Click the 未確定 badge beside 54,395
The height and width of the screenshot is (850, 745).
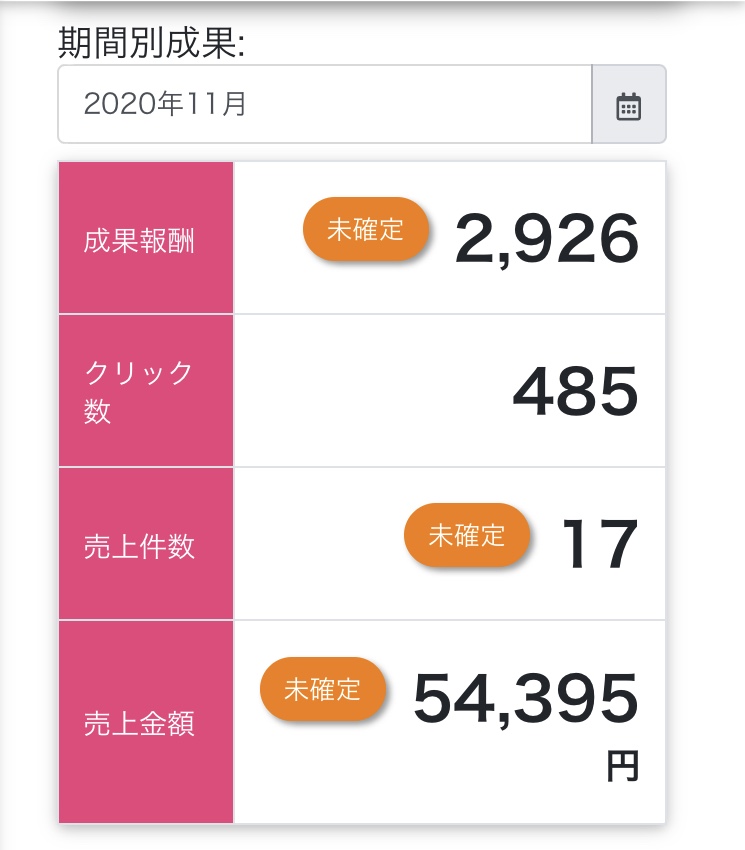[323, 689]
